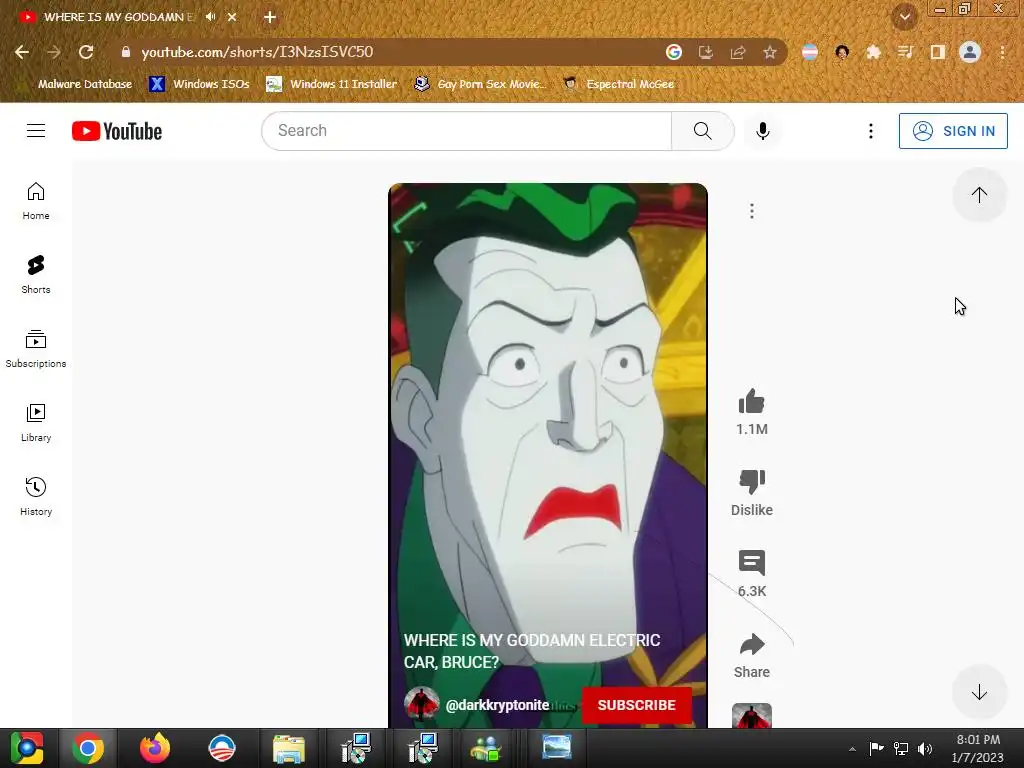This screenshot has width=1024, height=768.
Task: Subscribe to darkkryptonite channel
Action: coord(636,705)
